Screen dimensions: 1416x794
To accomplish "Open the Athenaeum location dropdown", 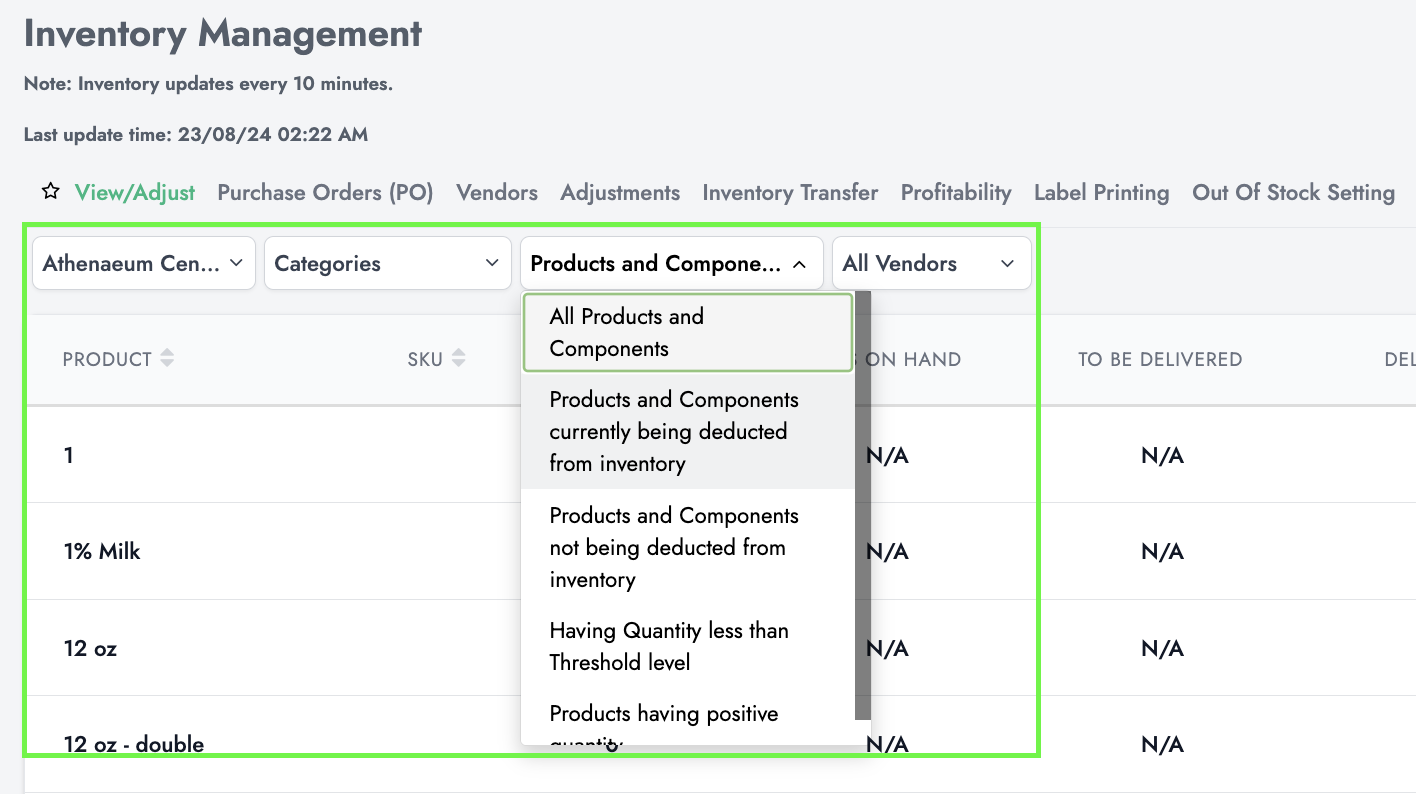I will pos(144,264).
